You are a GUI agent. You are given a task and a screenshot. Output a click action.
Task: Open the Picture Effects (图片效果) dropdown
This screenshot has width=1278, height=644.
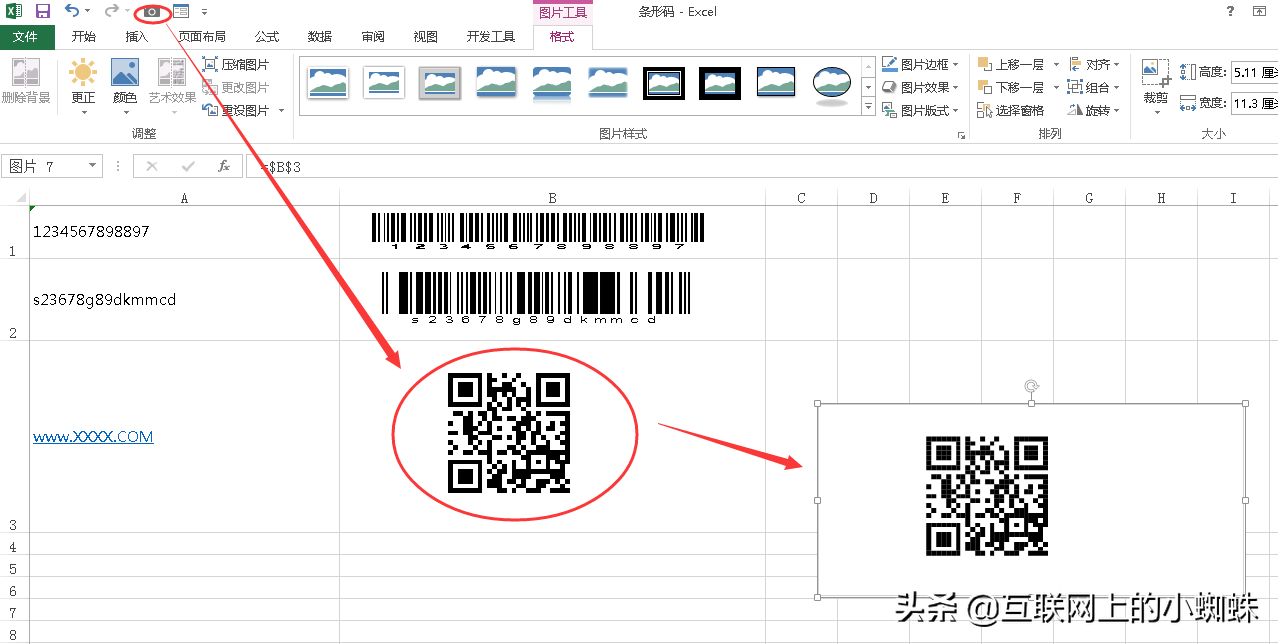point(921,87)
